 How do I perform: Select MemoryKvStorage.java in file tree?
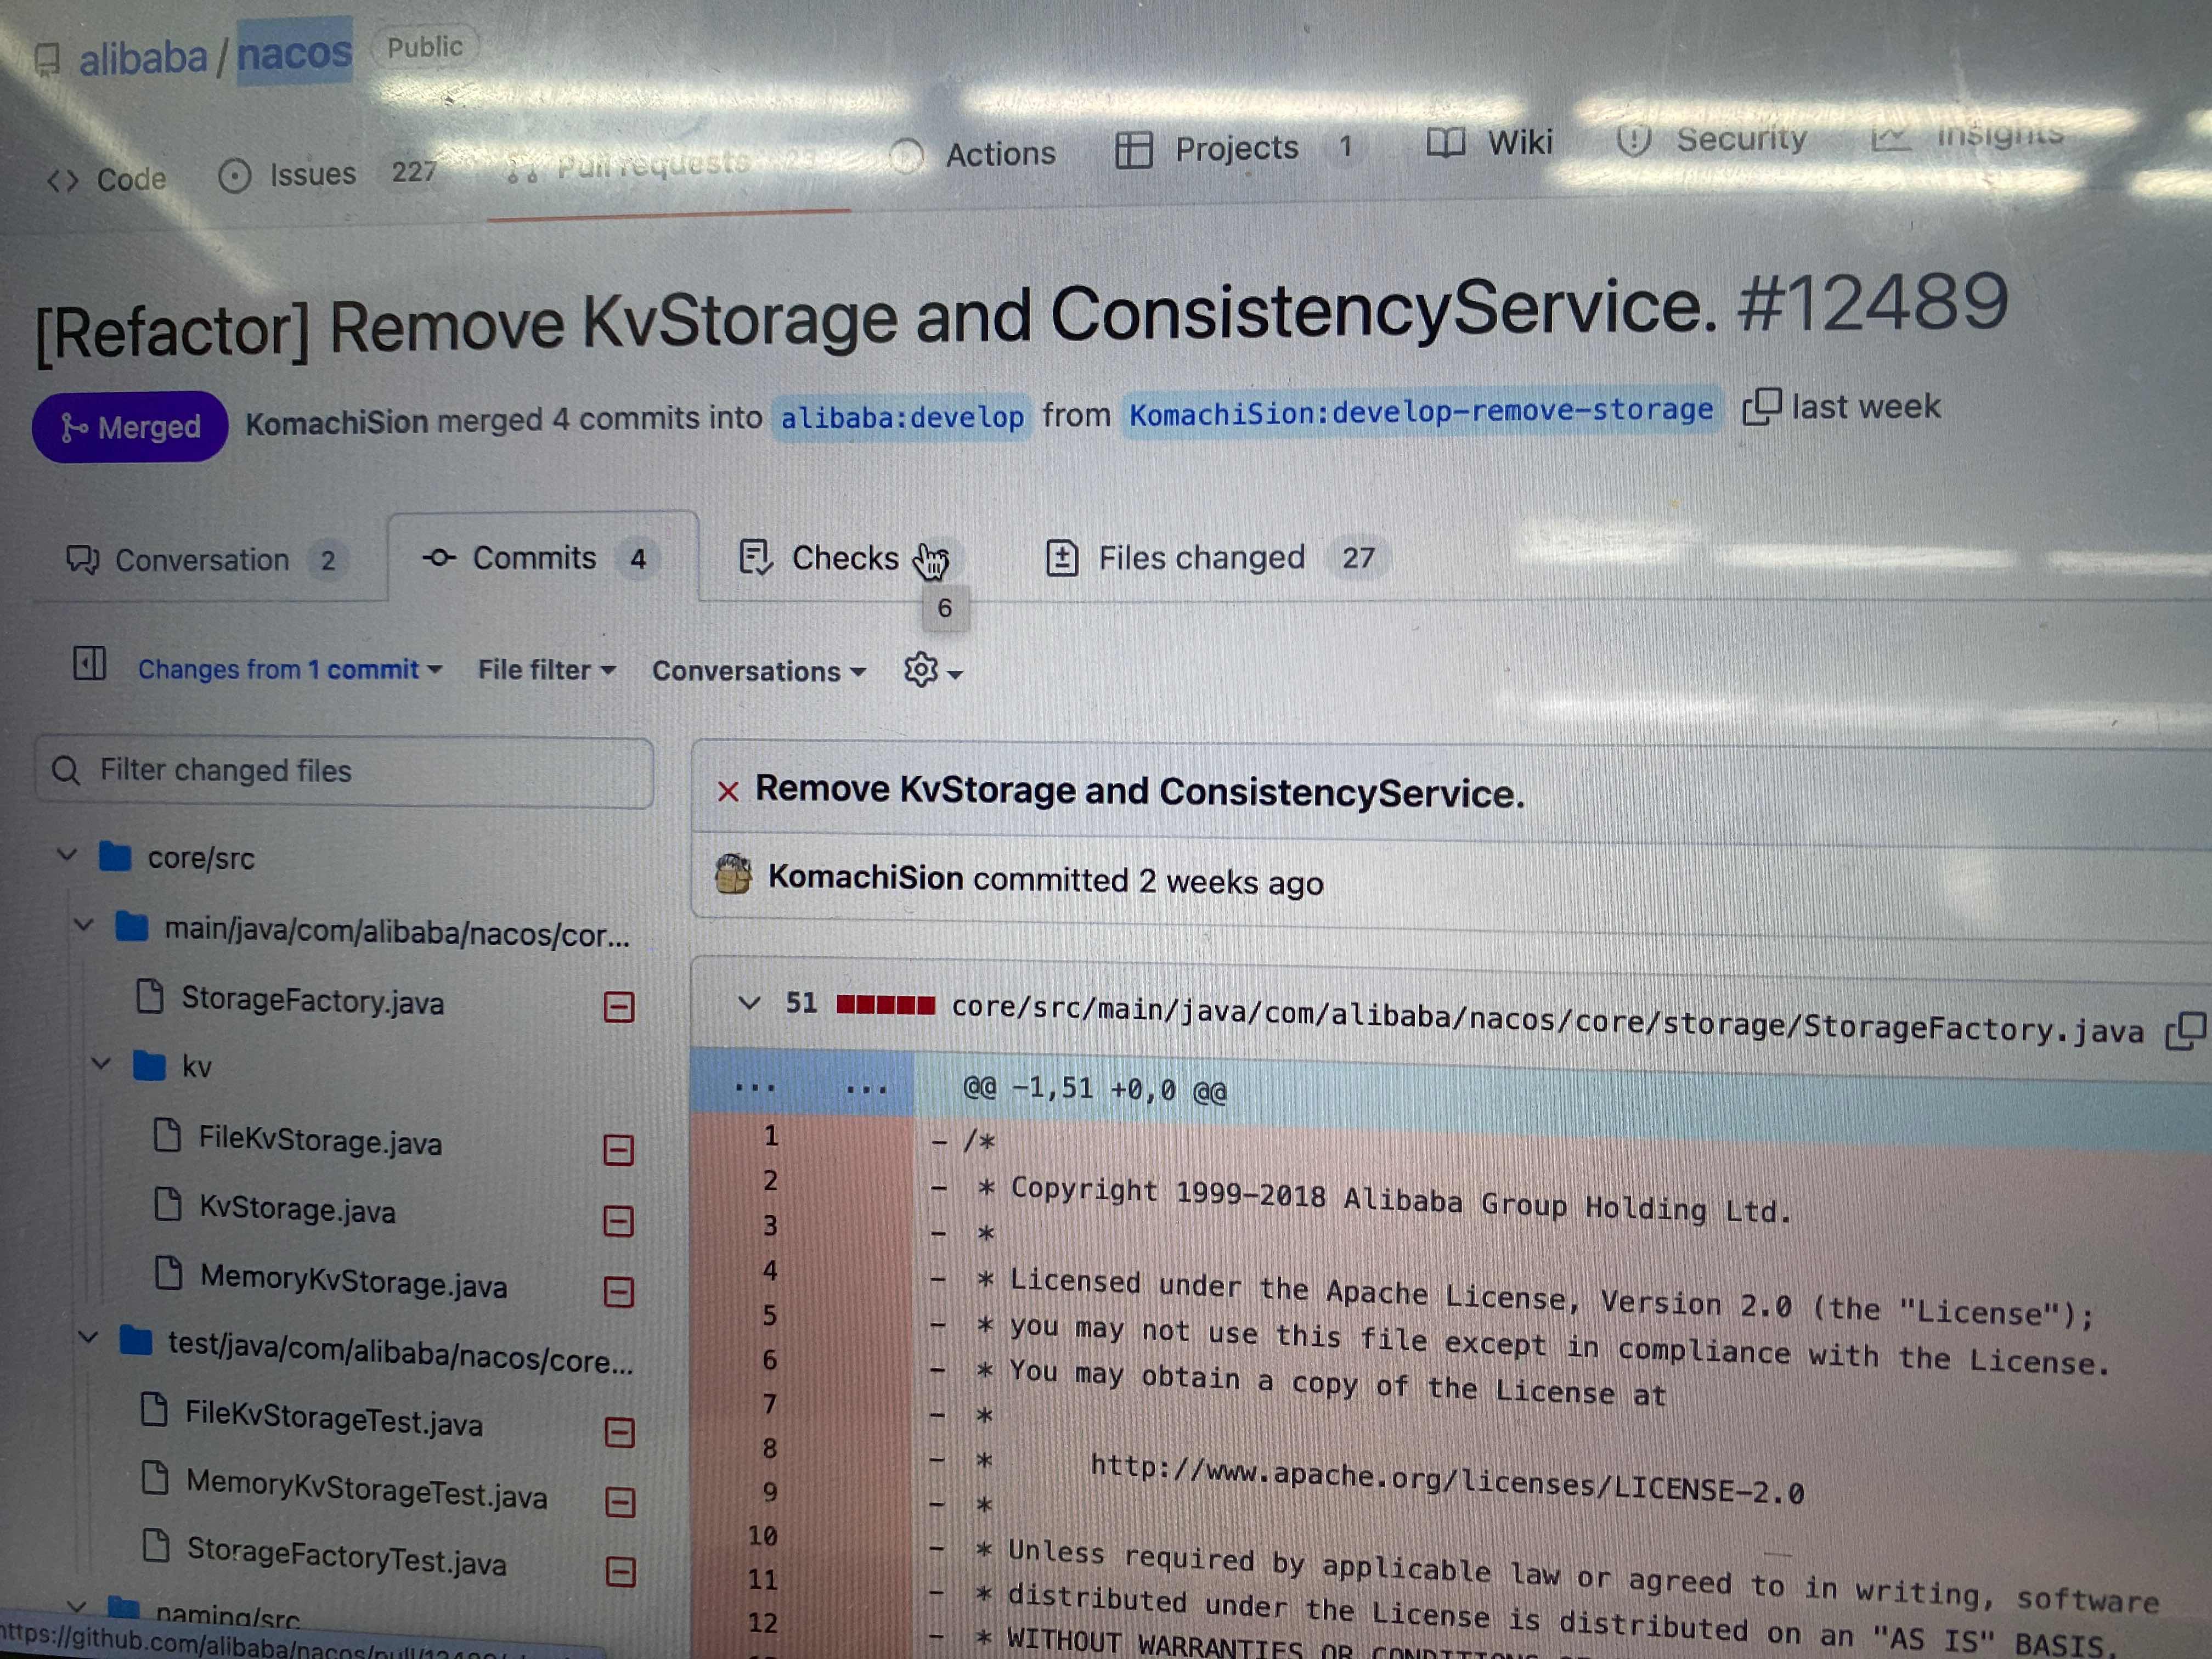[x=353, y=1281]
